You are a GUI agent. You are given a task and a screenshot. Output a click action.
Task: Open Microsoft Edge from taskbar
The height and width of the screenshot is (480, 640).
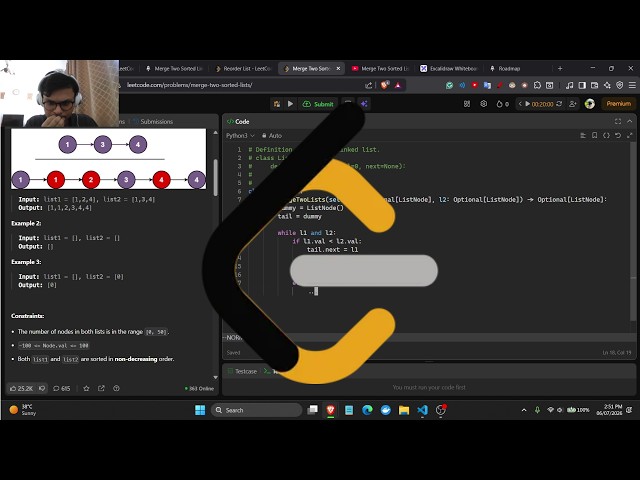(x=367, y=410)
